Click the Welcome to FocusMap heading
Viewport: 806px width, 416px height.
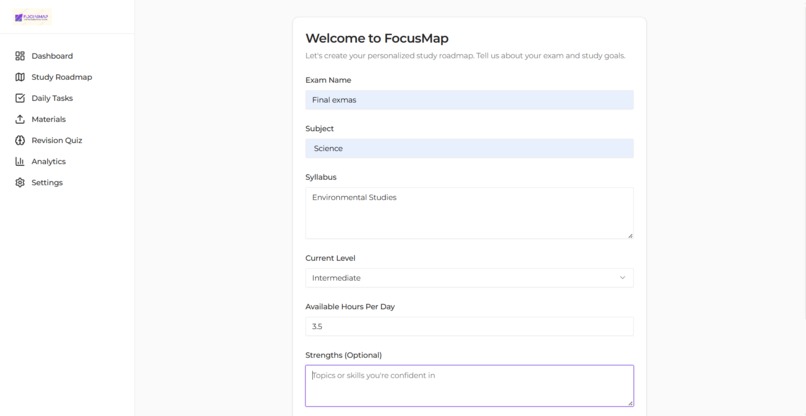(x=377, y=38)
